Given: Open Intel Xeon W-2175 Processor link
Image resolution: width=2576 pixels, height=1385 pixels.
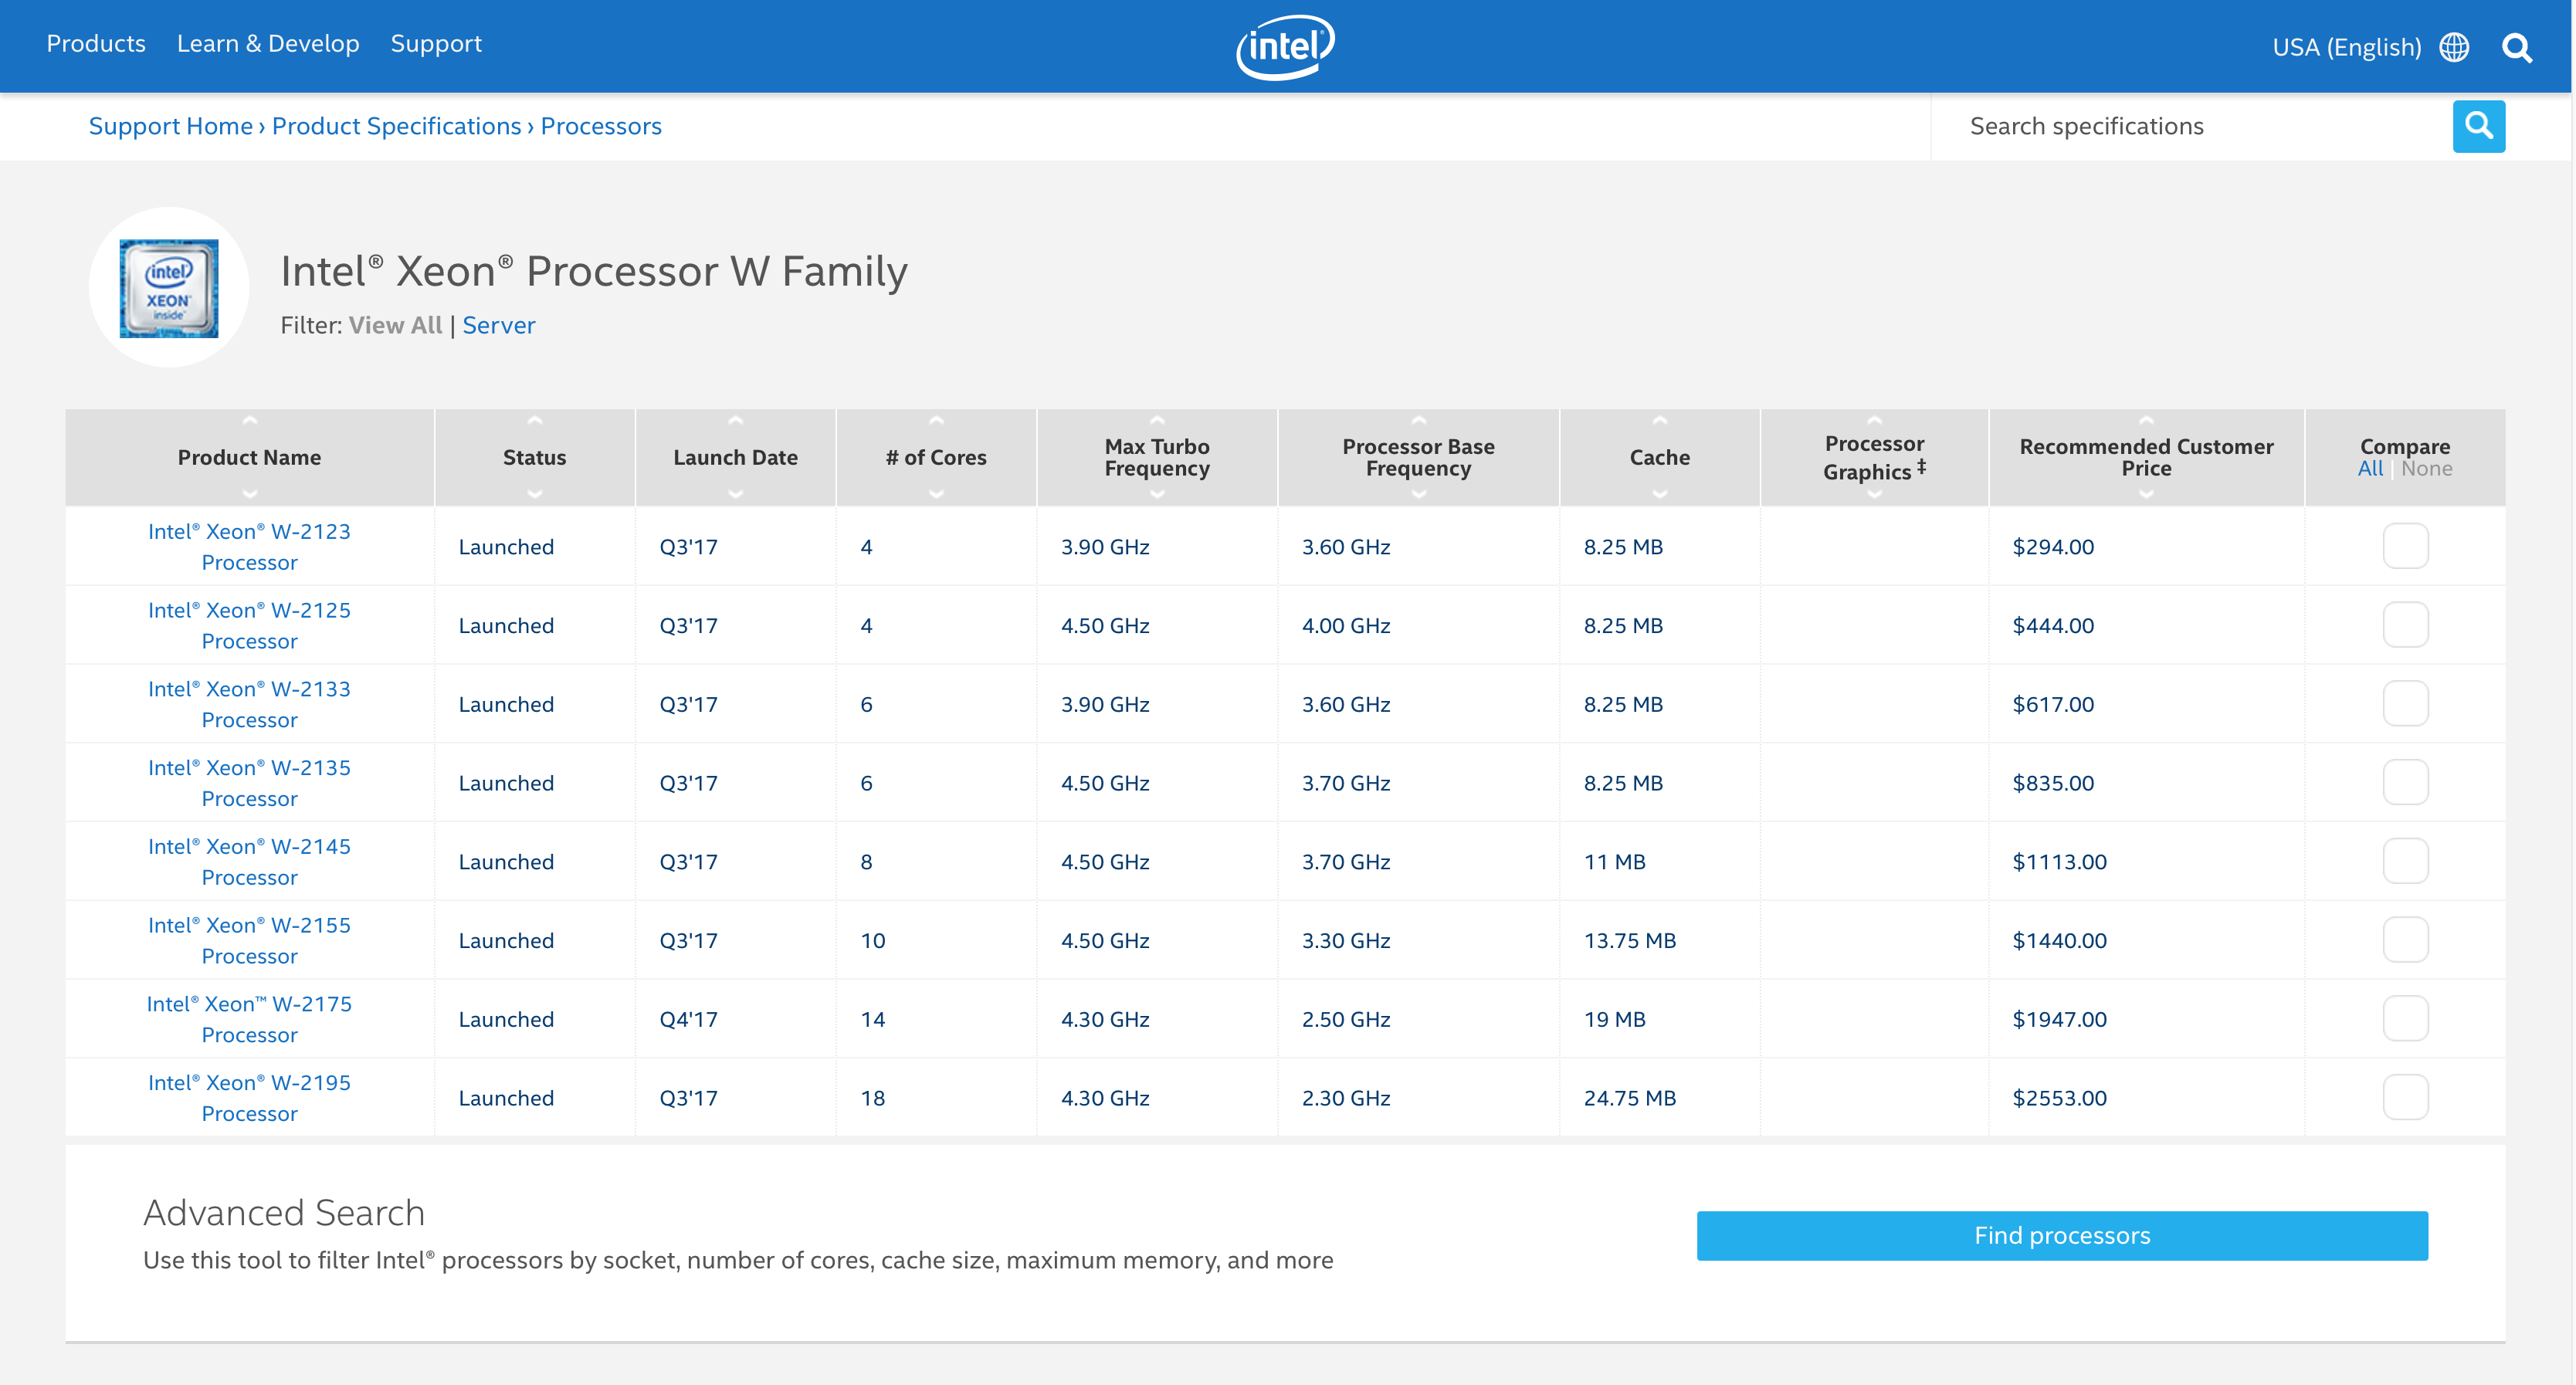Looking at the screenshot, I should point(249,1018).
